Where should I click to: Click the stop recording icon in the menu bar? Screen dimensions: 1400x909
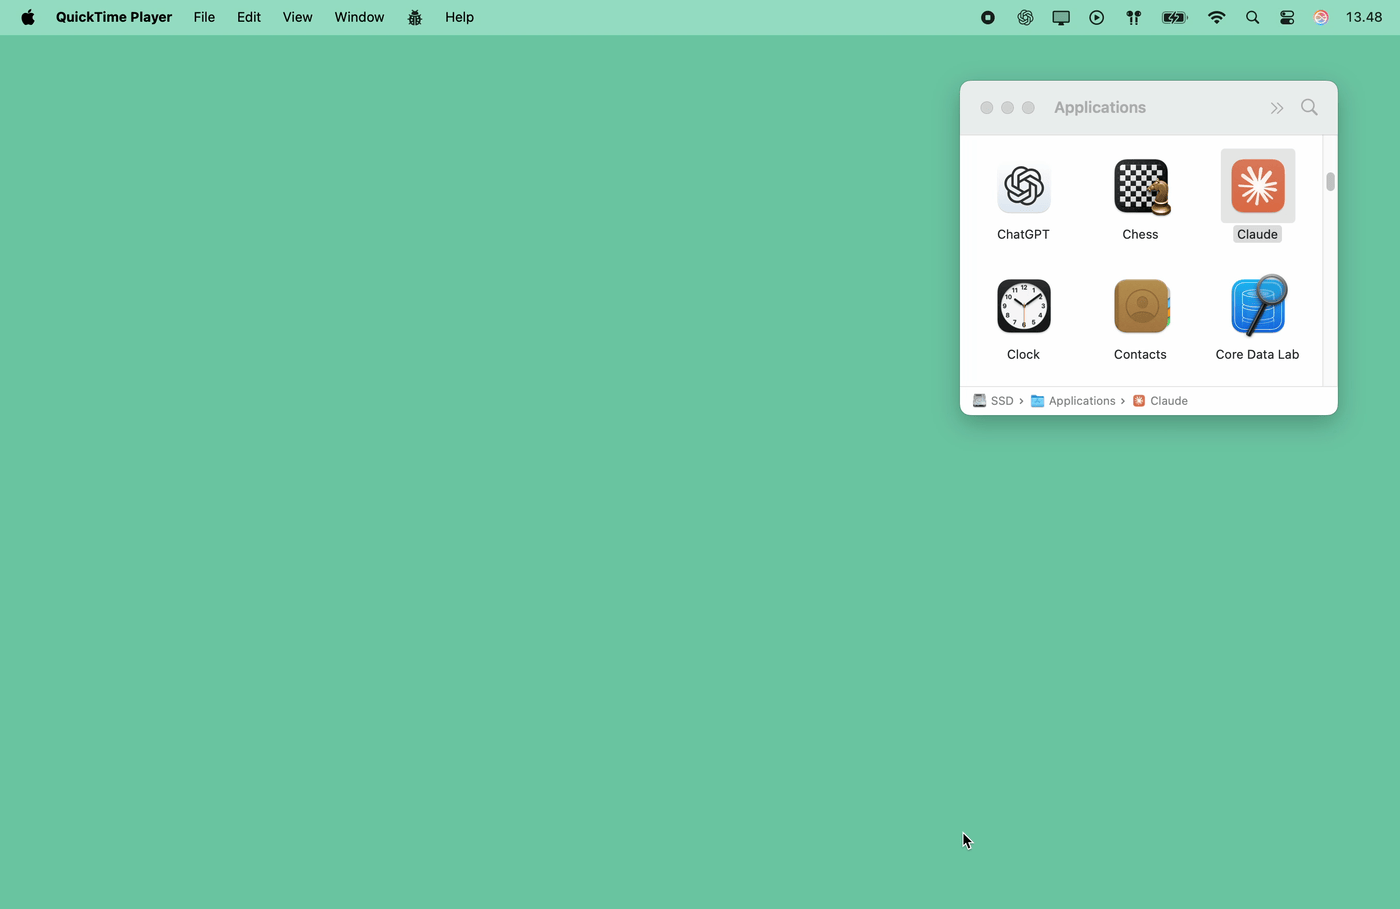tap(988, 17)
